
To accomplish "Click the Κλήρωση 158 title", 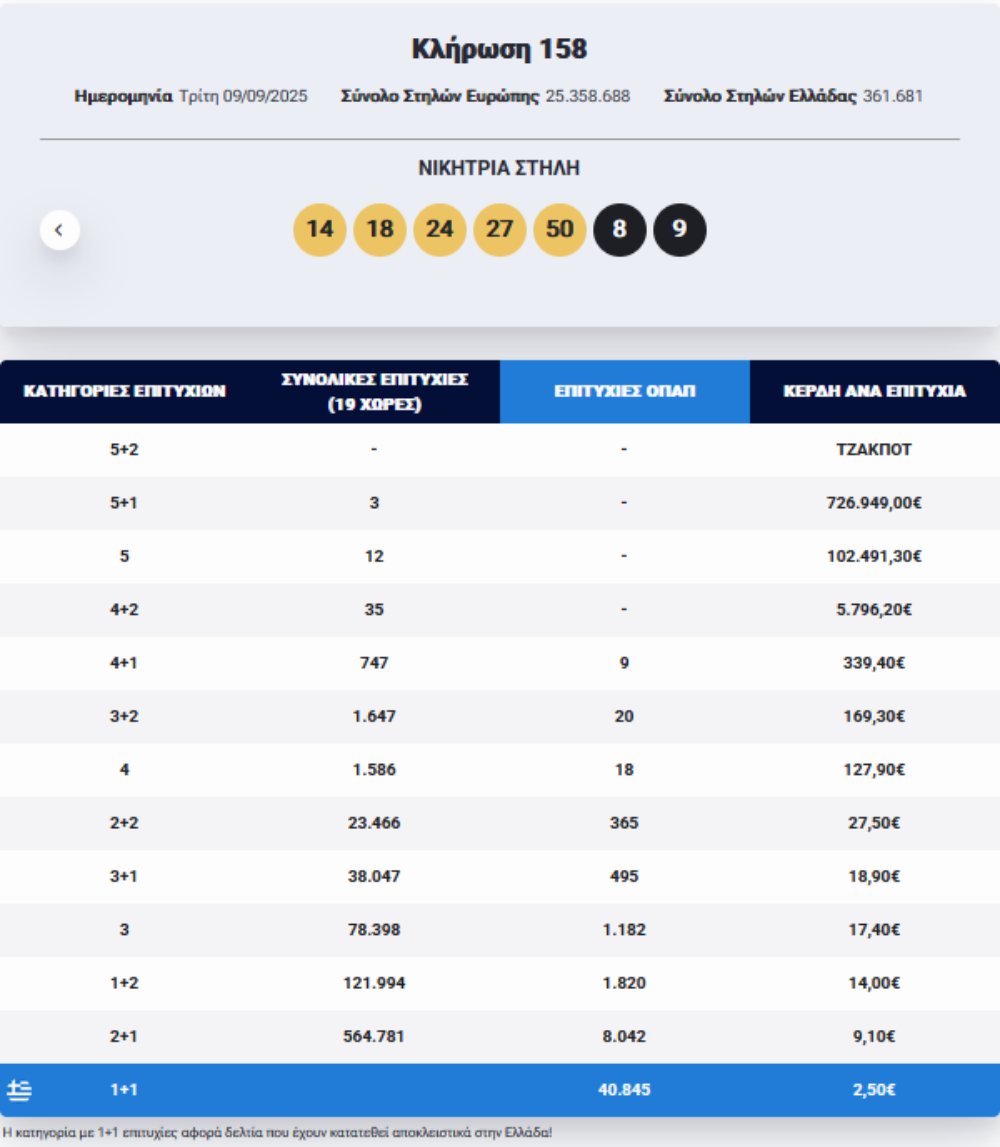I will 500,49.
